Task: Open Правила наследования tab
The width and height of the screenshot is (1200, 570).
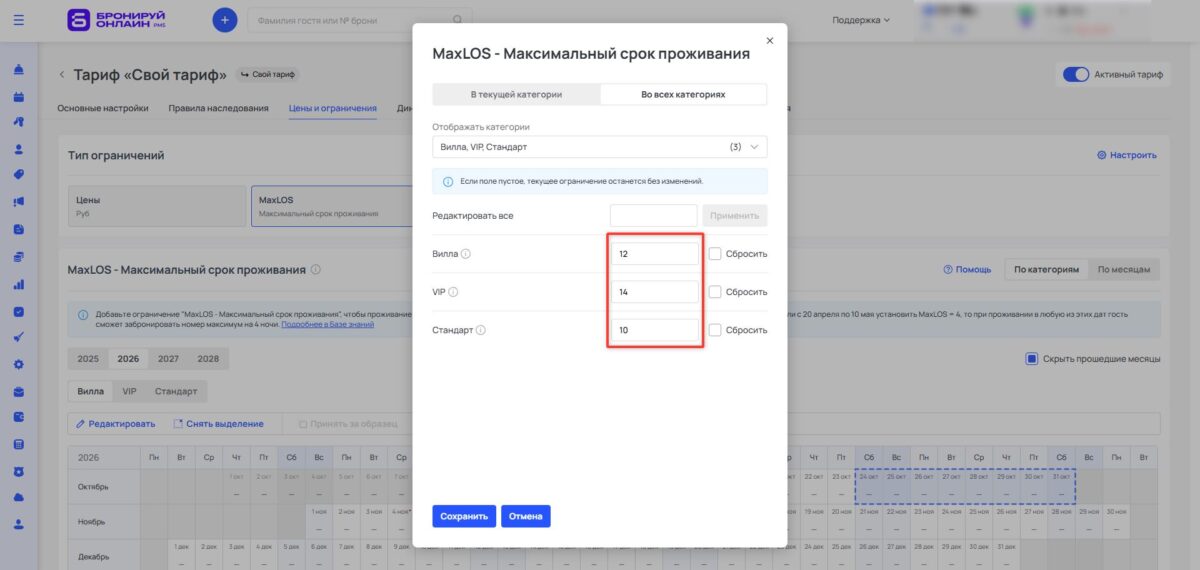Action: pos(218,108)
